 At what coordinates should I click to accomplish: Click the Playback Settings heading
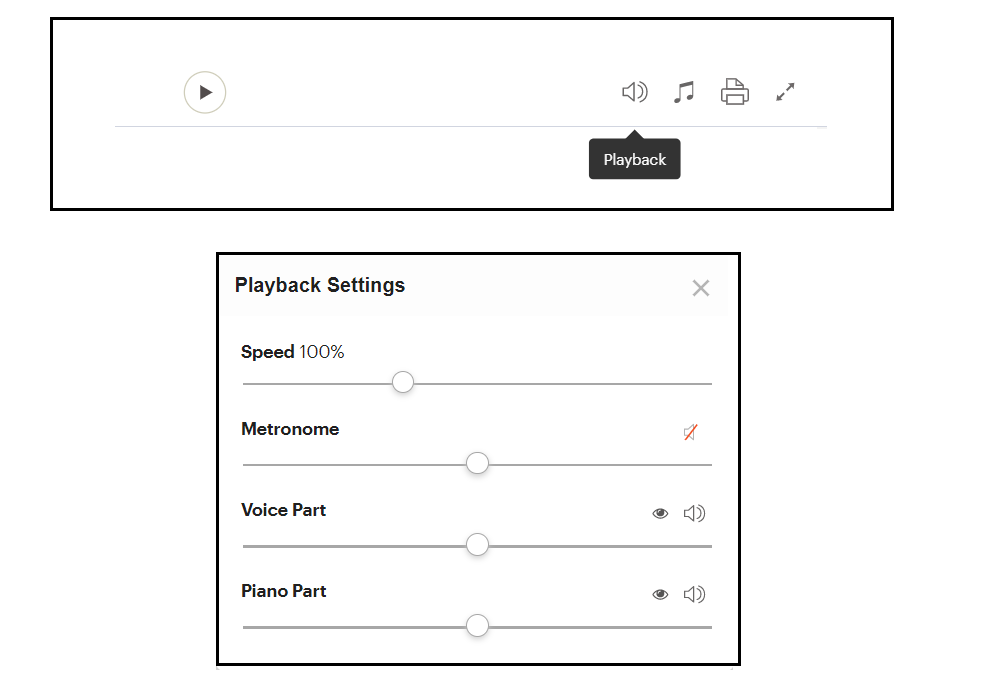320,285
